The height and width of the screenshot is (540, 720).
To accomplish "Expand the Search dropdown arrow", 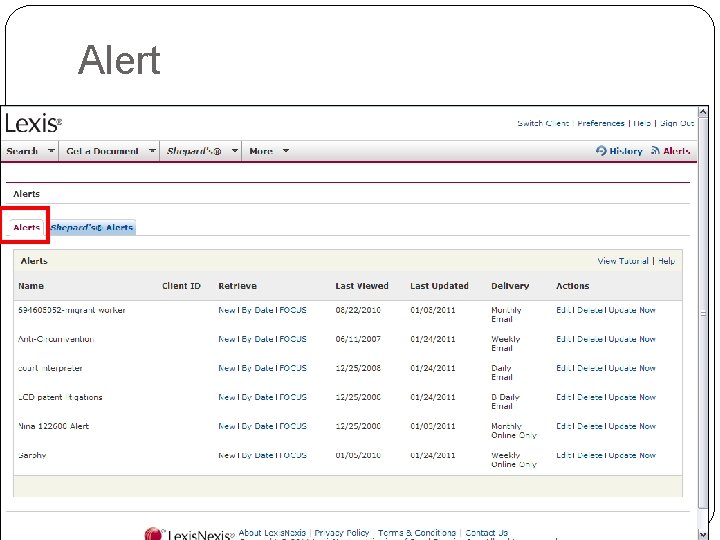I will coord(51,151).
